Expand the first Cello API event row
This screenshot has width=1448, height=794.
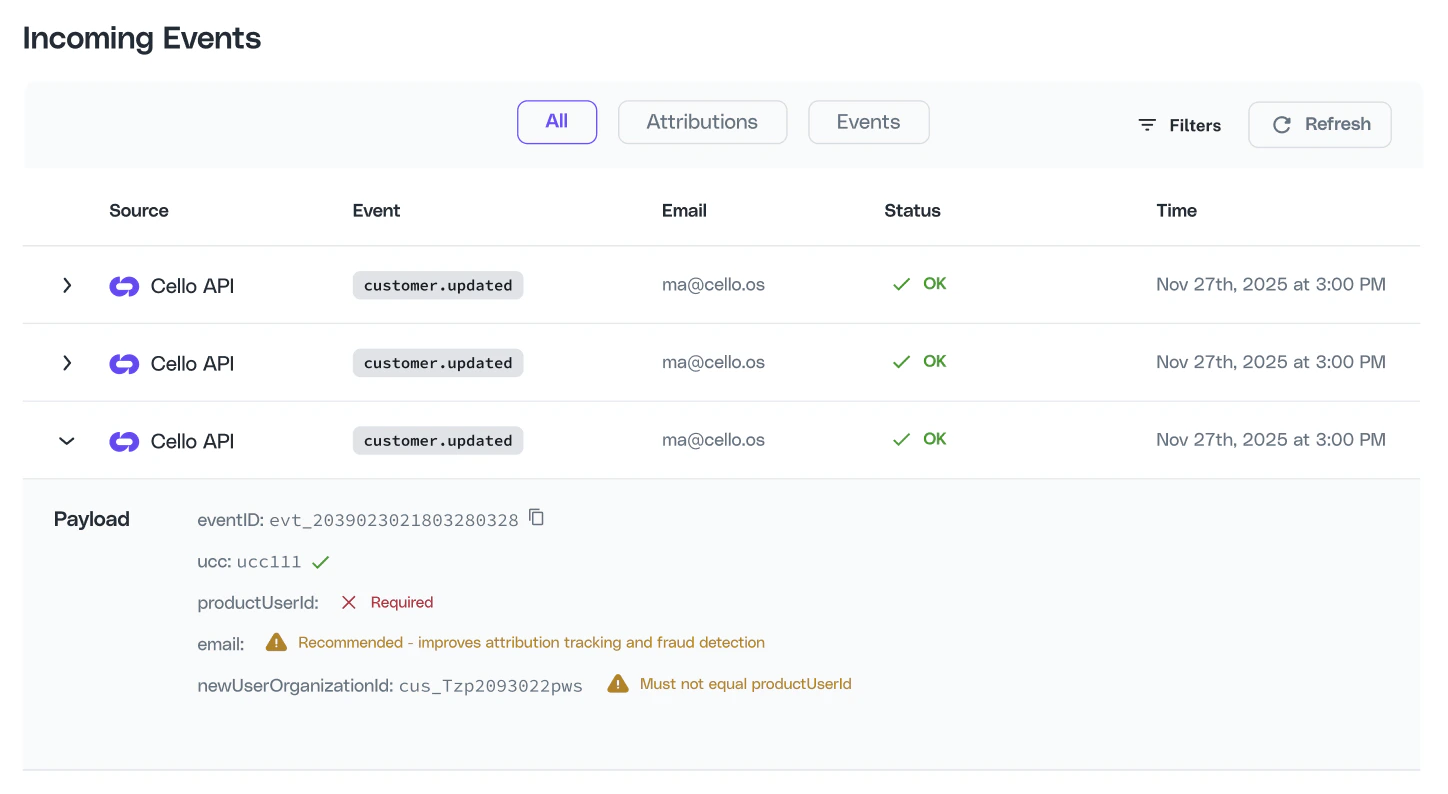[67, 285]
